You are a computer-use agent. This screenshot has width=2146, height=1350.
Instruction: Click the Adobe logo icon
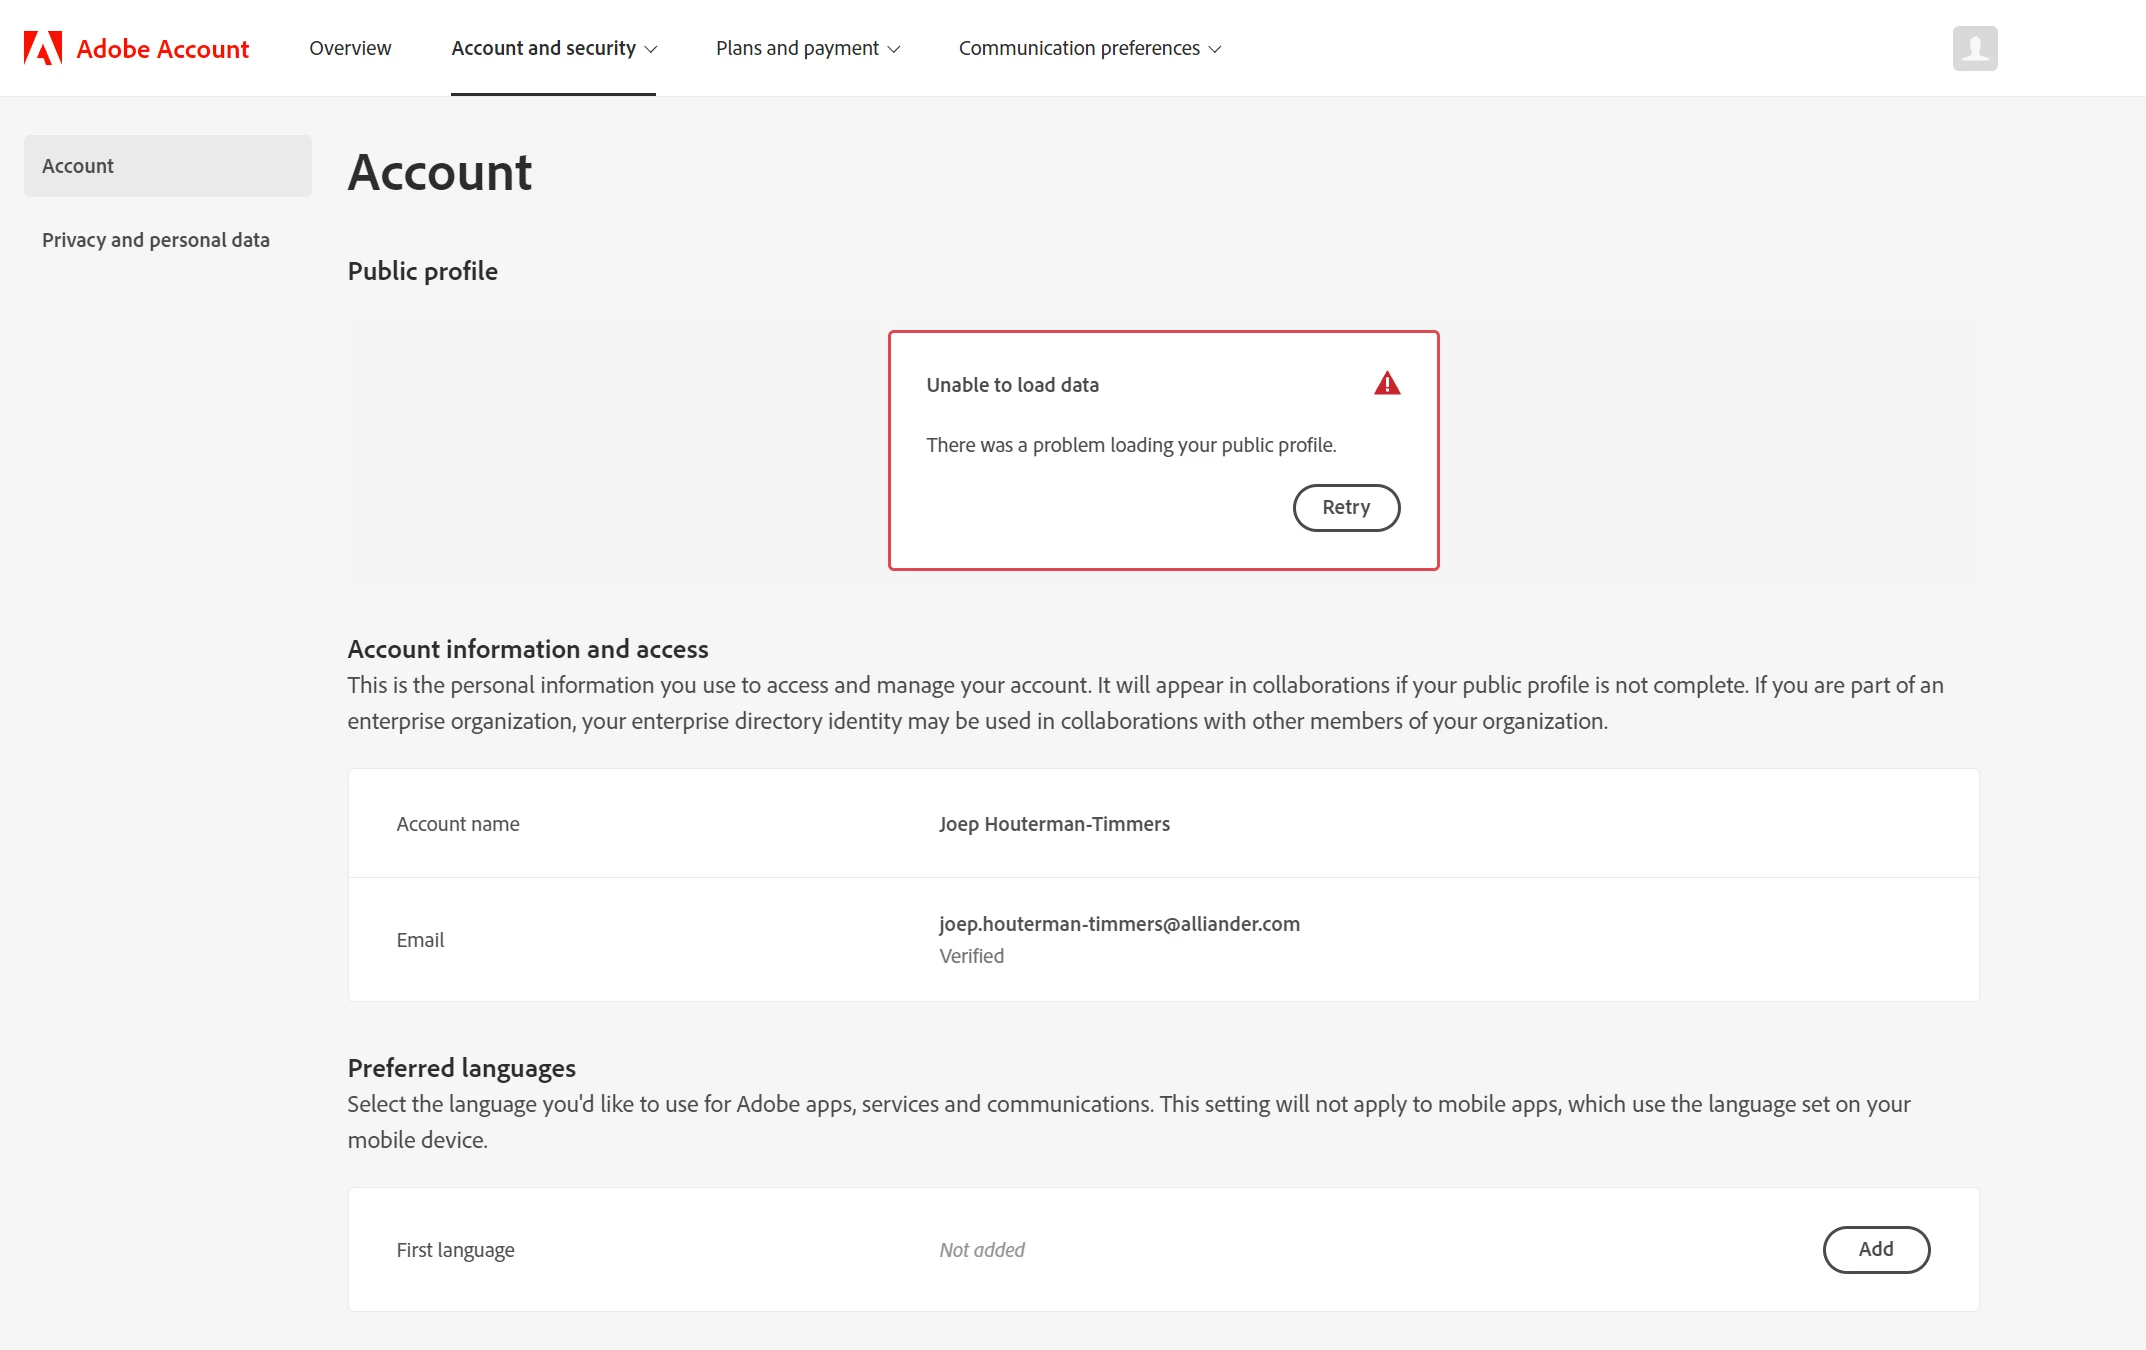tap(43, 48)
